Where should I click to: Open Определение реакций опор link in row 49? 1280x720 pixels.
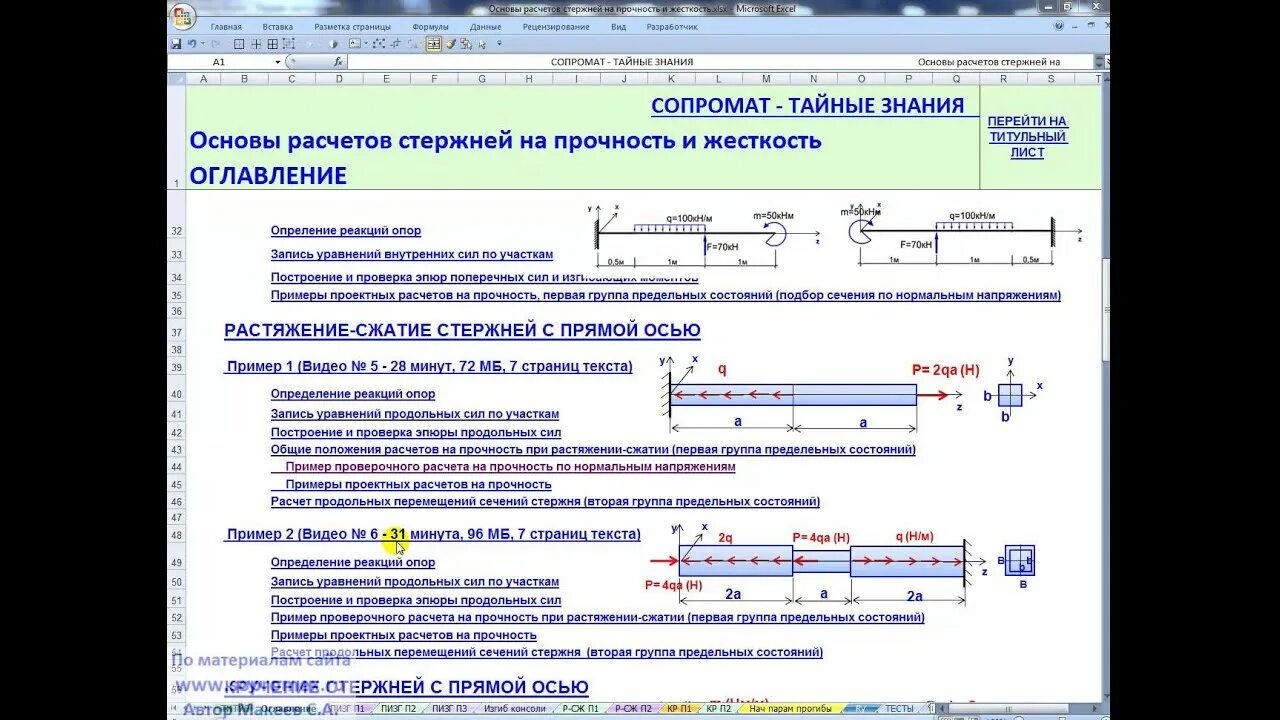pos(353,563)
